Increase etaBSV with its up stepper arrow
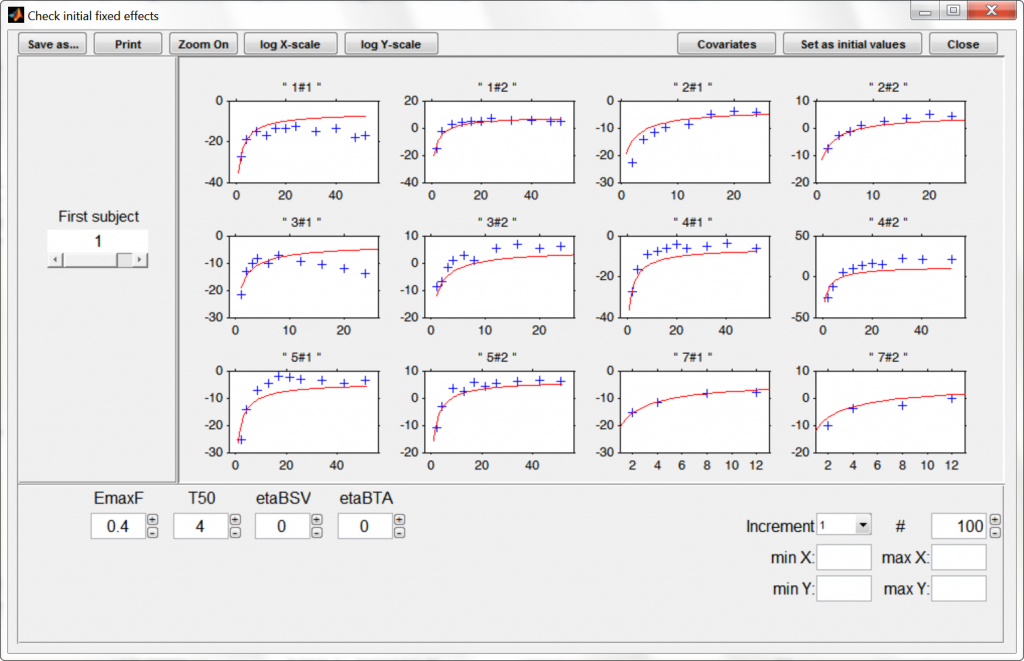Screen dimensions: 1024x661 pos(317,519)
